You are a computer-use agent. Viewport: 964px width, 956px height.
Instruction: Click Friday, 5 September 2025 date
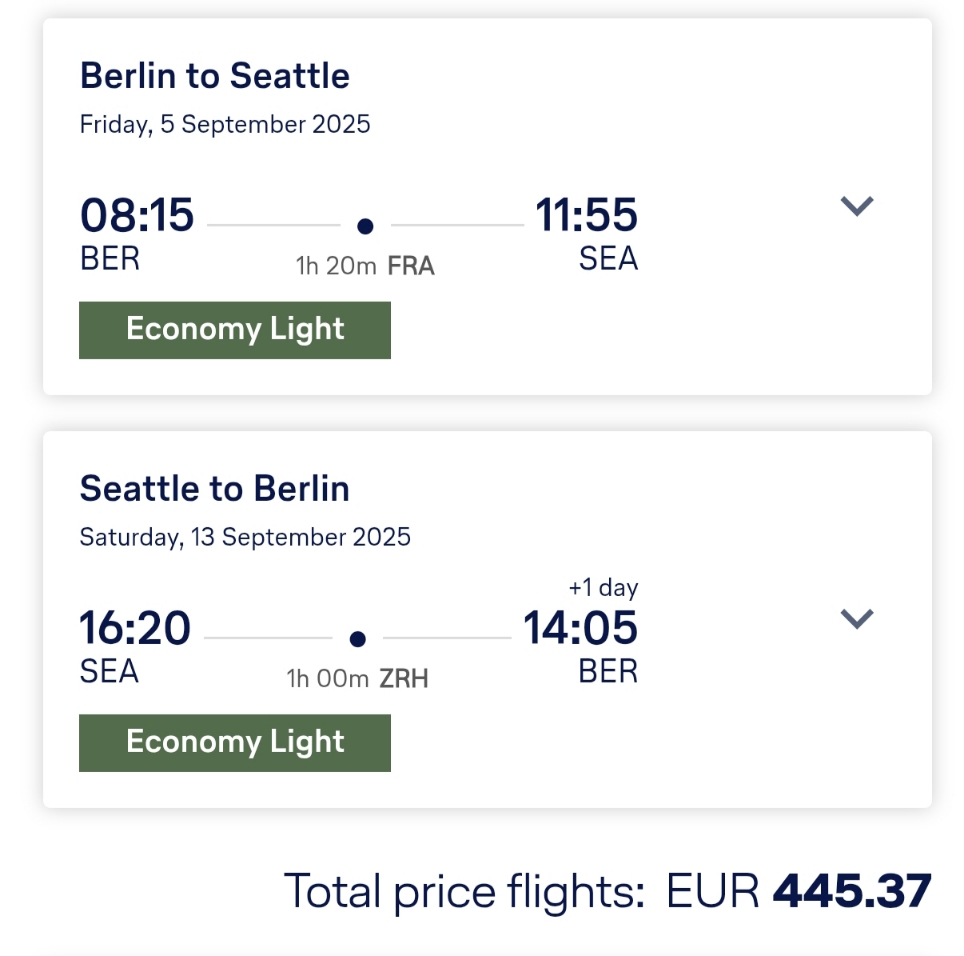tap(225, 124)
